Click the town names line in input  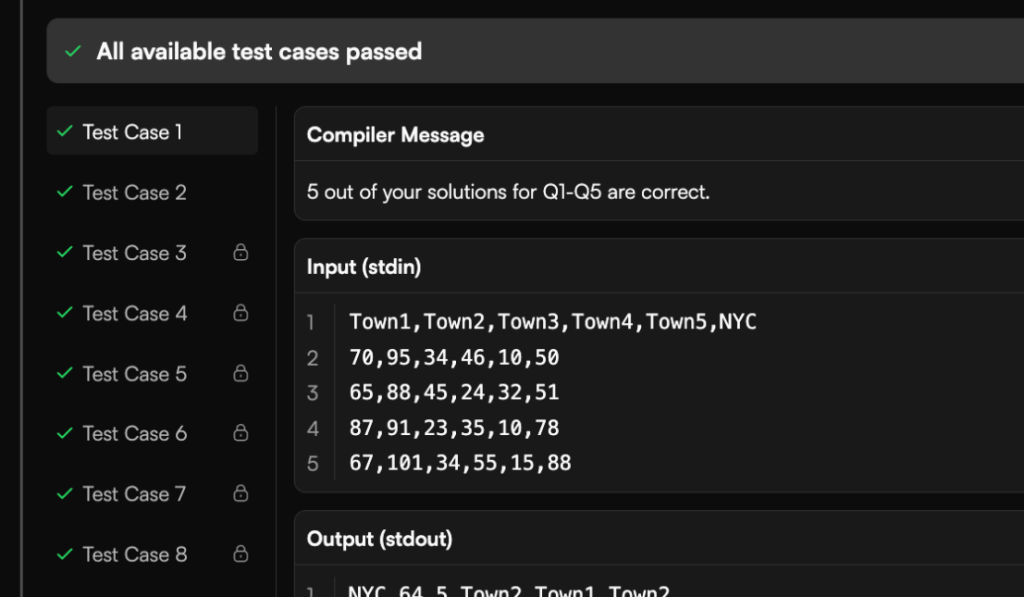click(x=553, y=322)
